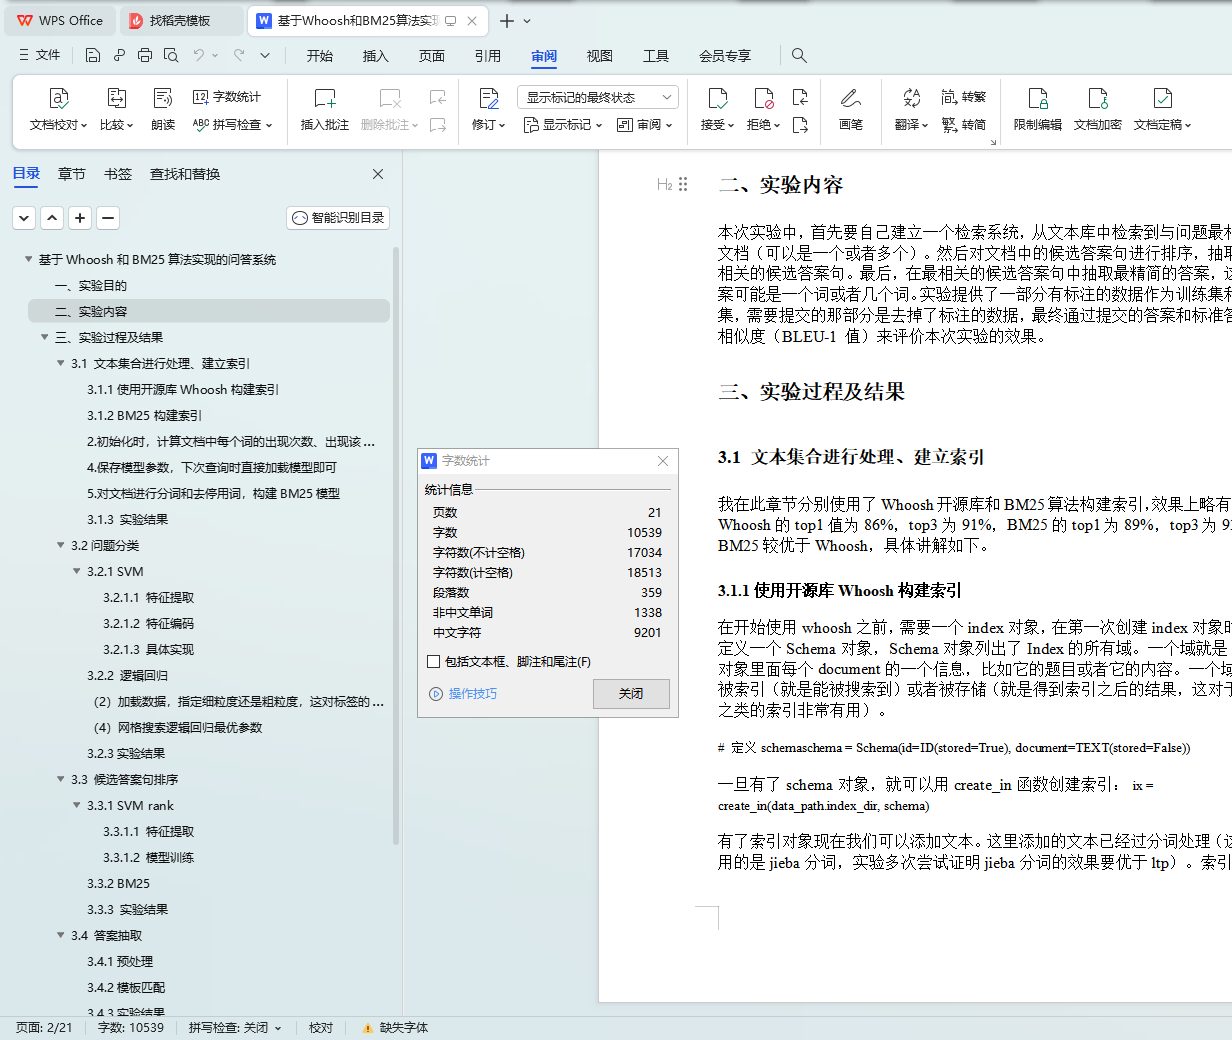Check 包括文本框、脚注和尾注 checkbox
The width and height of the screenshot is (1232, 1040).
433,661
